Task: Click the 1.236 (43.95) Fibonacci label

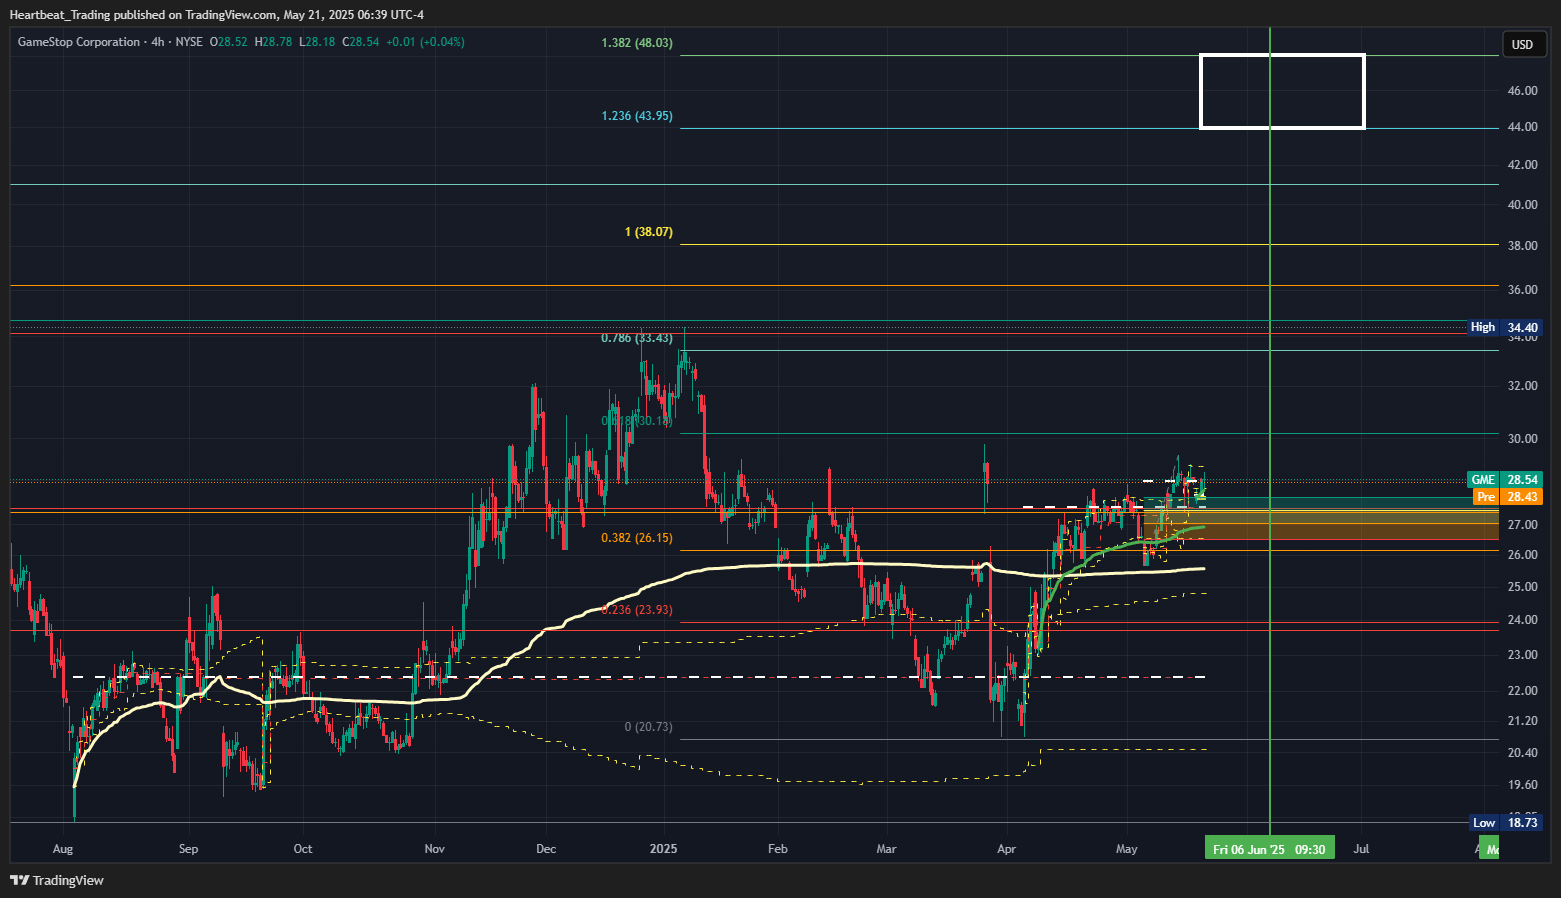Action: tap(637, 116)
